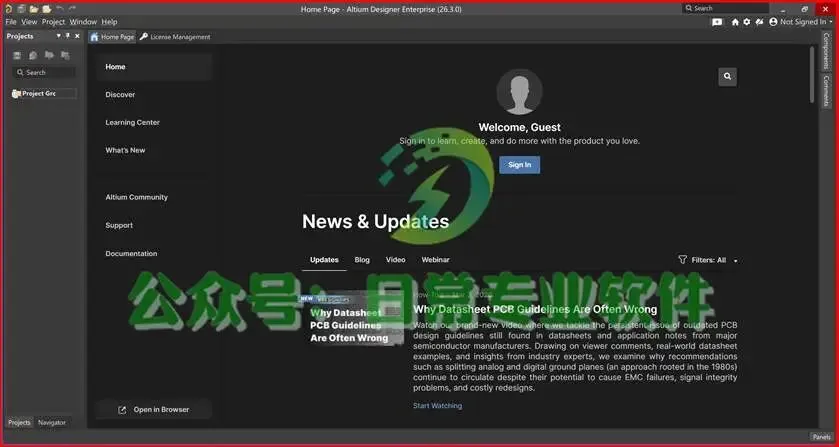Click the Start Watching link
Viewport: 839px width, 447px height.
point(437,406)
